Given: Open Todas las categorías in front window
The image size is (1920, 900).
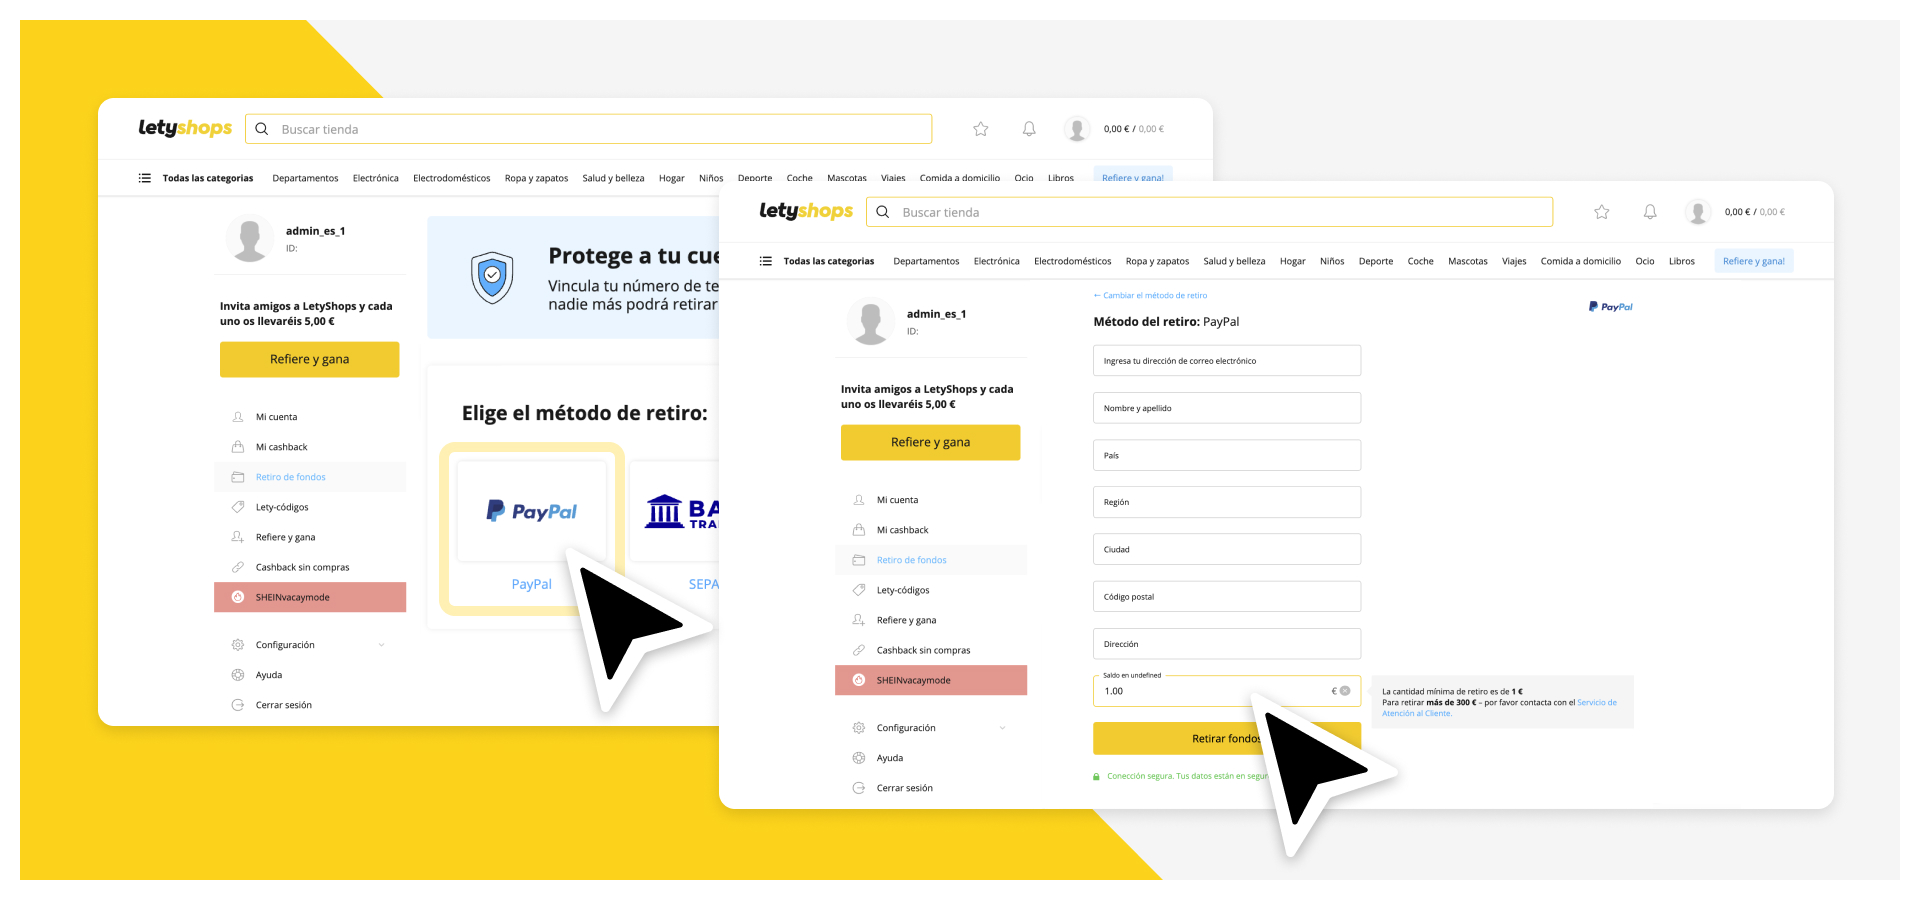Looking at the screenshot, I should (x=829, y=261).
